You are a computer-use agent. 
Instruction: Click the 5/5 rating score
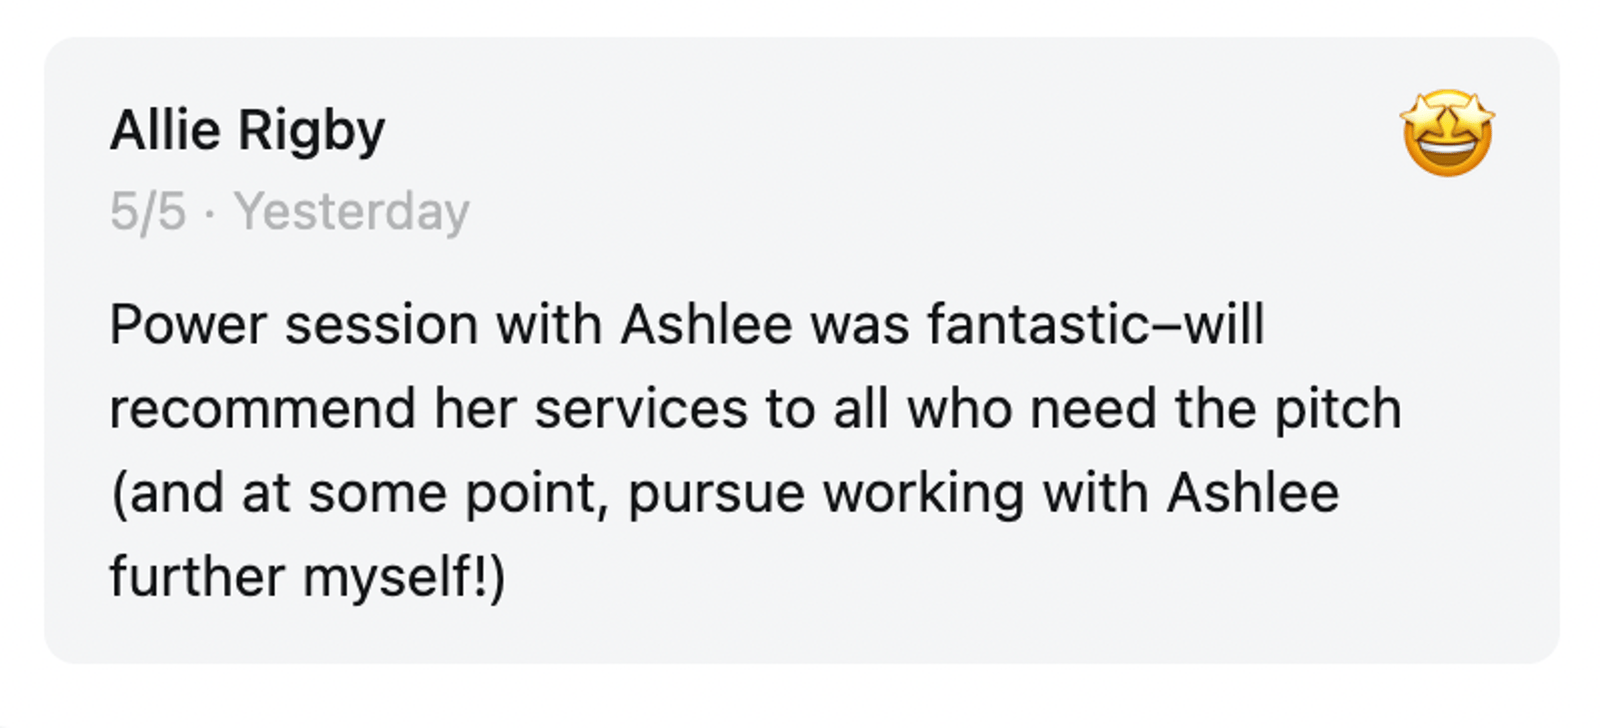pyautogui.click(x=148, y=212)
